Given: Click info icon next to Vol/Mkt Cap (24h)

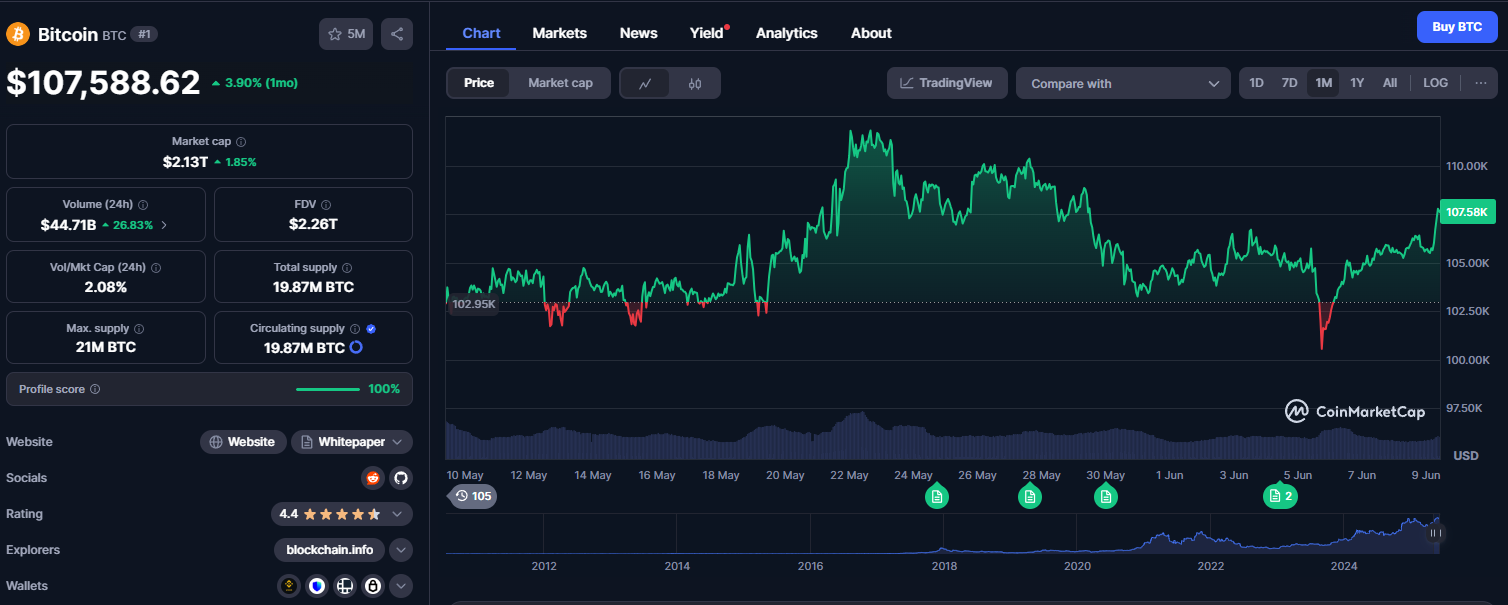Looking at the screenshot, I should tap(156, 268).
